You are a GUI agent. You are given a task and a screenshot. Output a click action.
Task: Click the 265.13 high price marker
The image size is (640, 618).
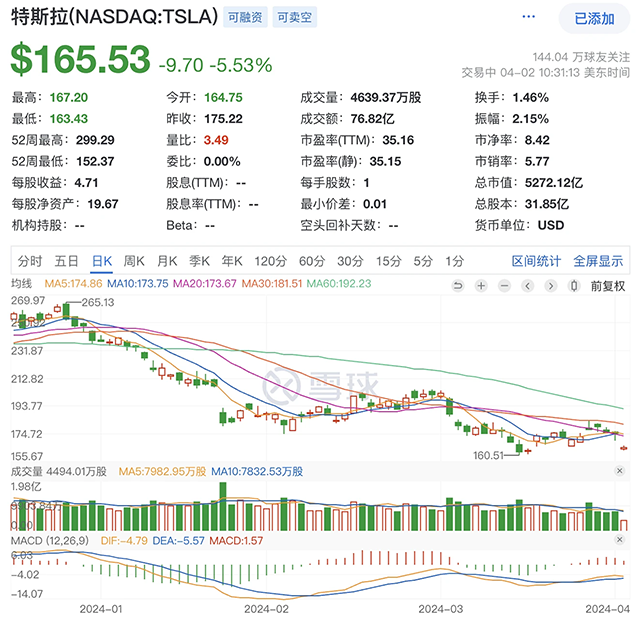(x=98, y=302)
